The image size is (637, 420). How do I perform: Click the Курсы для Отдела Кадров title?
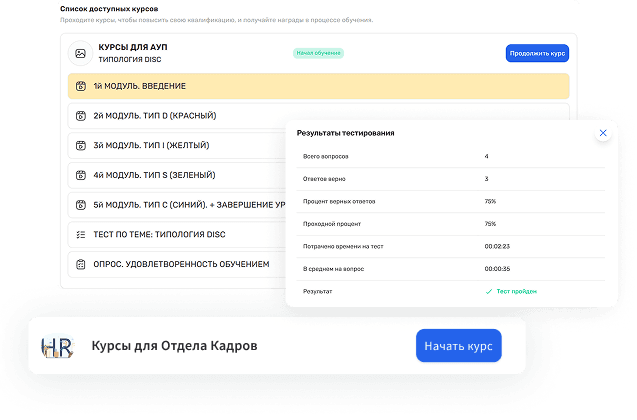[x=174, y=346]
